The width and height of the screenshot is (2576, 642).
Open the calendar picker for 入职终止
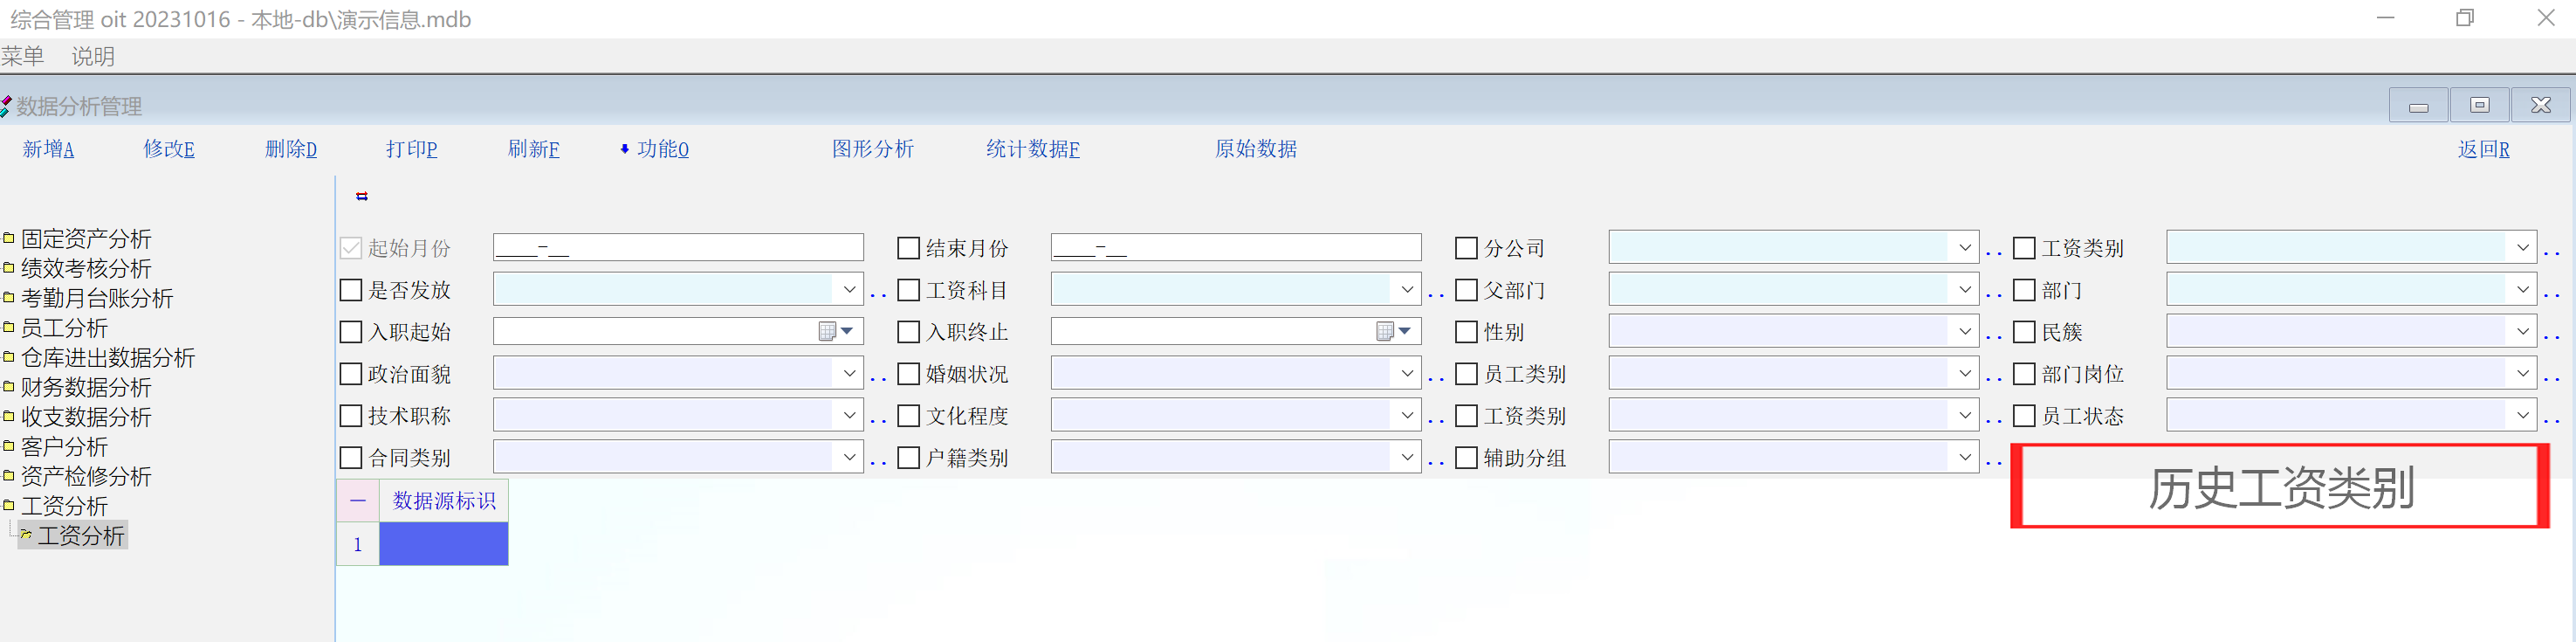coord(1394,331)
